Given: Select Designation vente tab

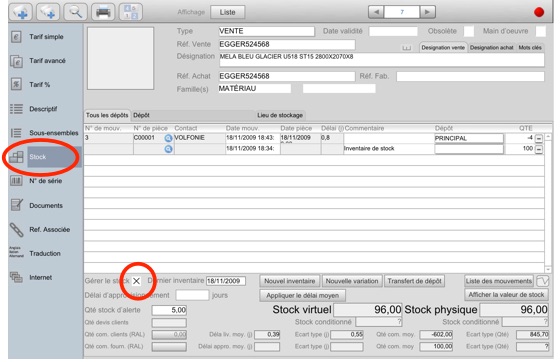Looking at the screenshot, I should click(443, 47).
